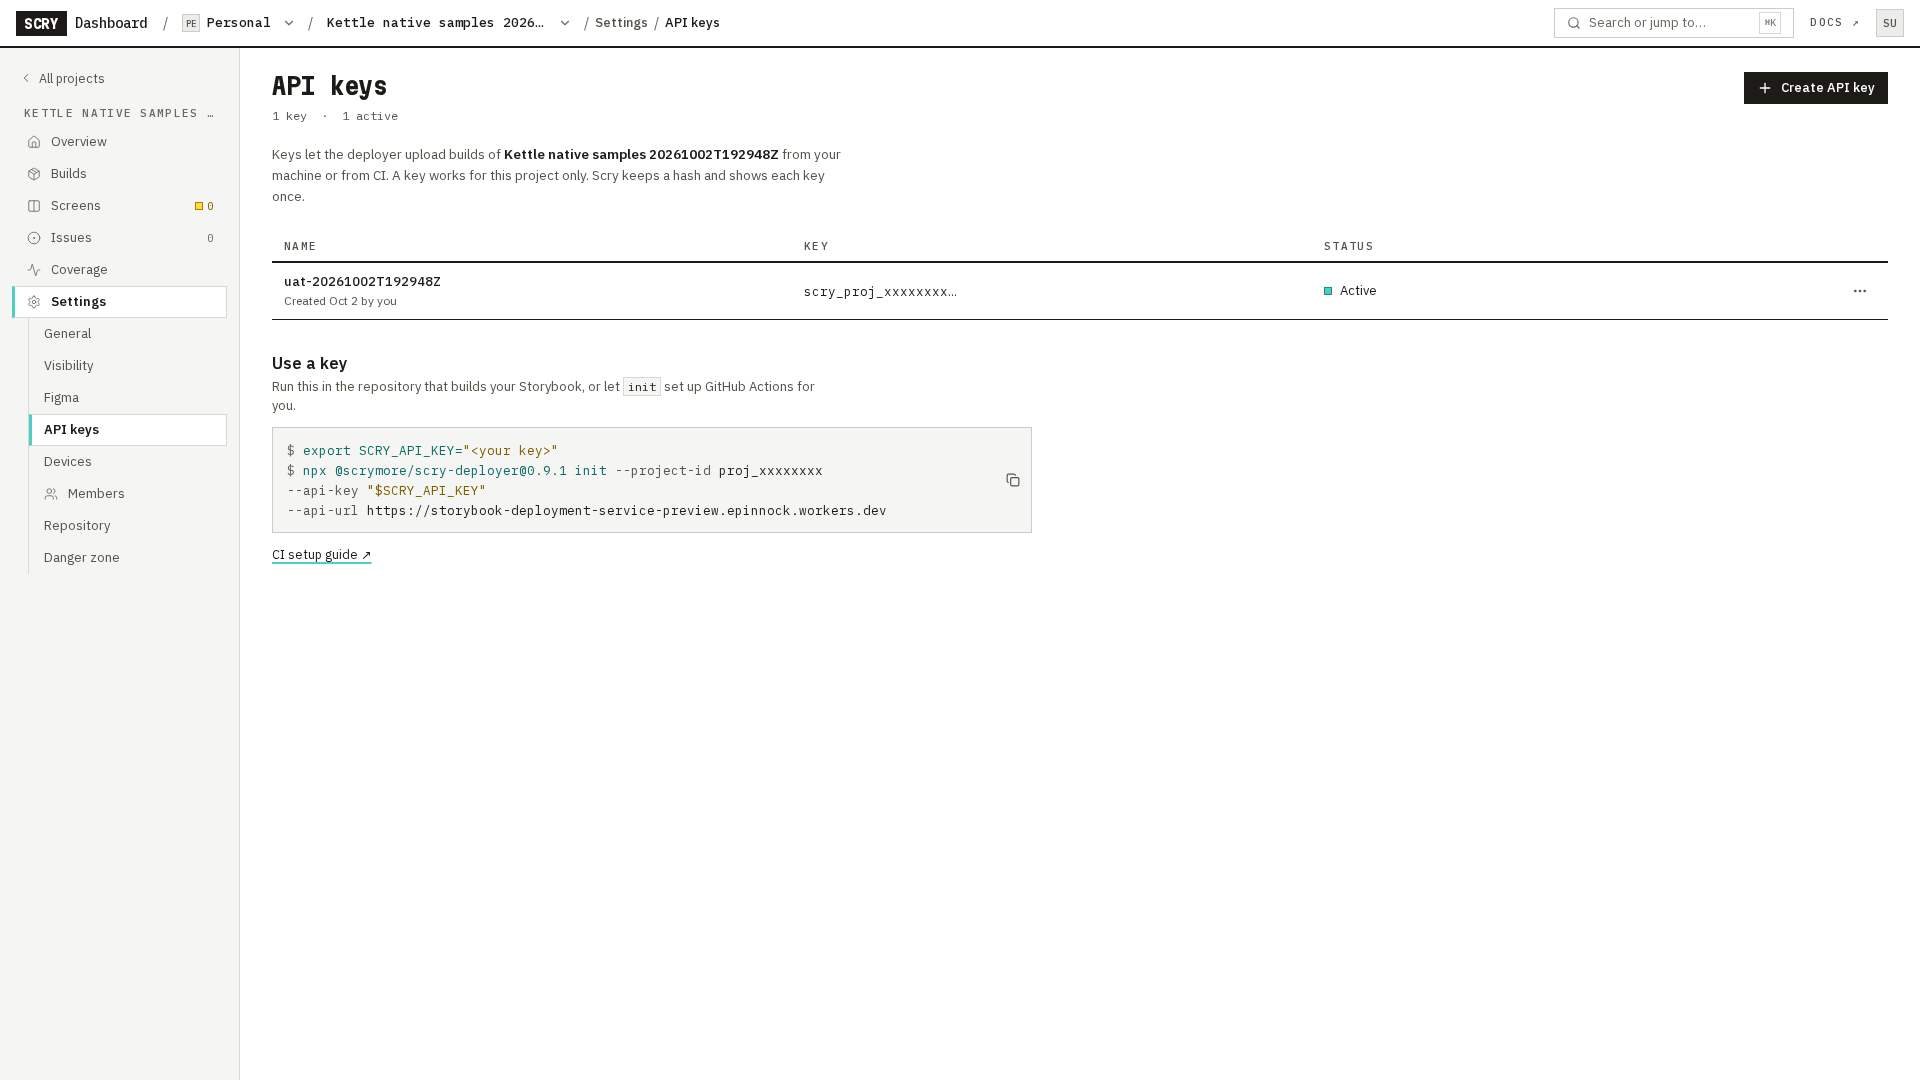Go back to All projects

64,79
